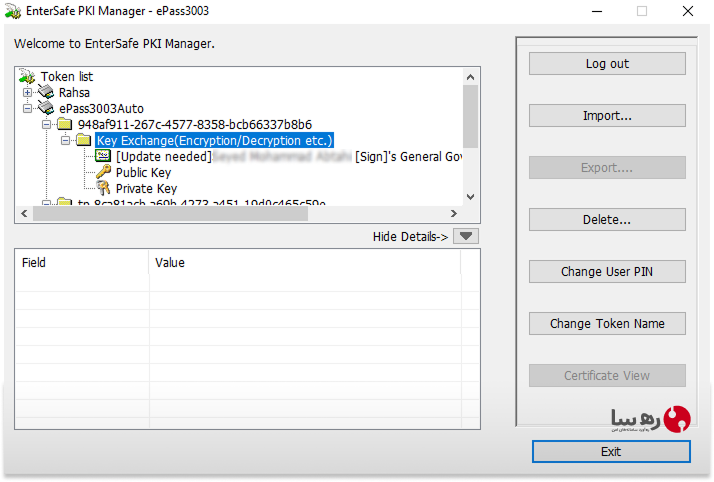Screen dimensions: 714x482
Task: Click the Token list root bee icon
Action: click(x=27, y=76)
